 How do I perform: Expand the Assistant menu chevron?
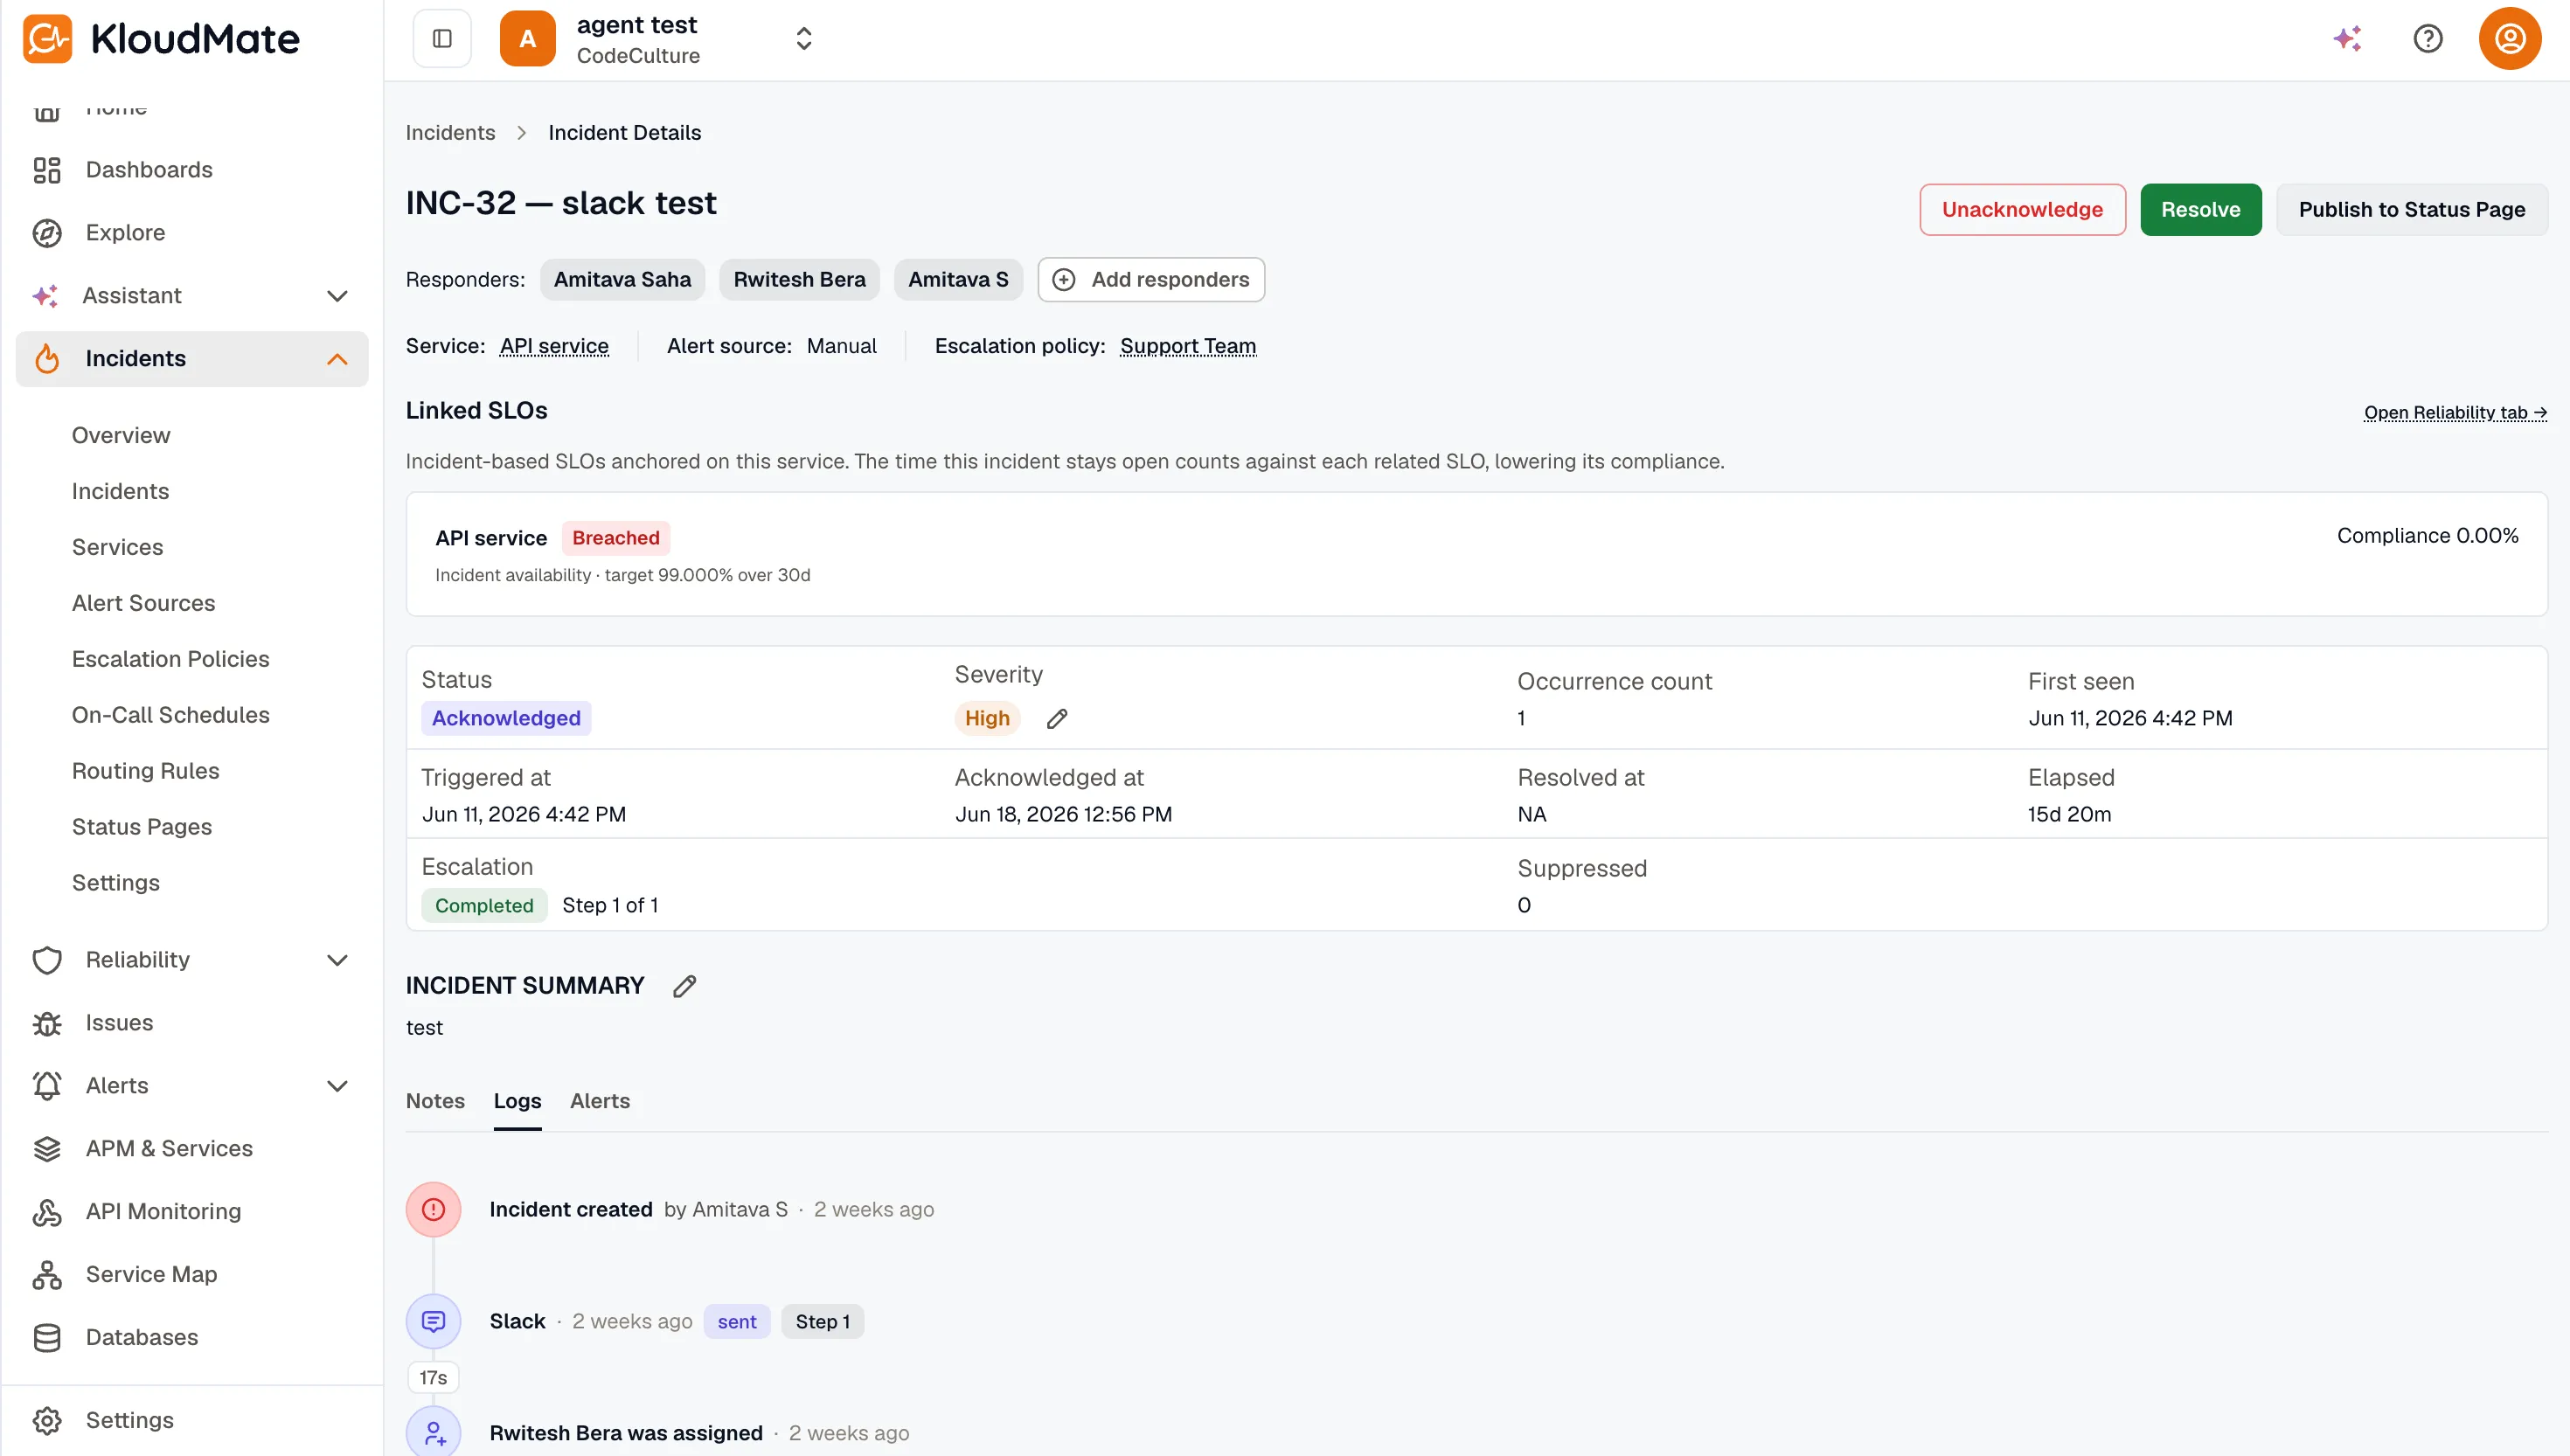coord(338,296)
